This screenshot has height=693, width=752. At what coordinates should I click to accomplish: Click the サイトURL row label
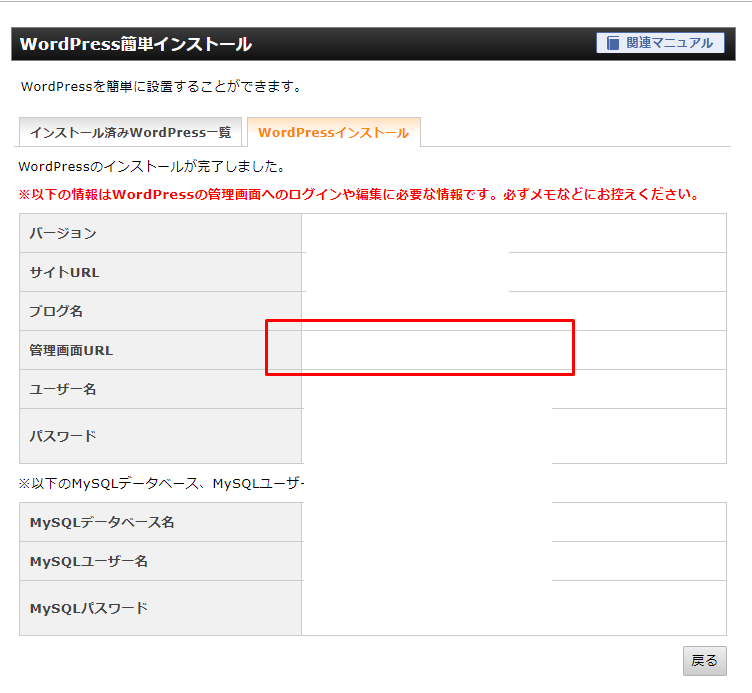(x=64, y=272)
